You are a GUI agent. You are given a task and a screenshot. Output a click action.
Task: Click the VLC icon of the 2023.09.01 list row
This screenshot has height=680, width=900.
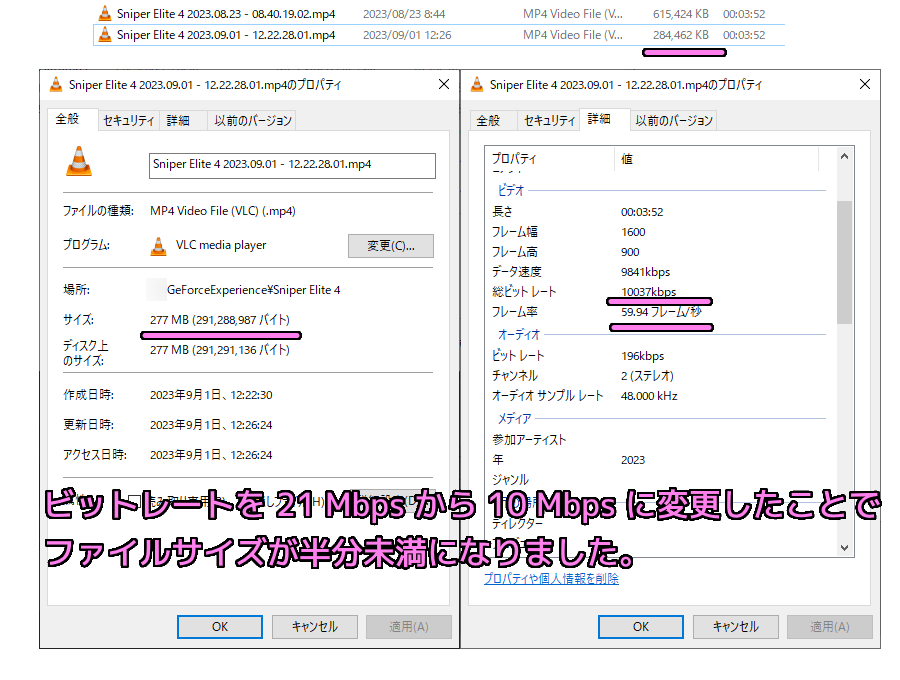(104, 34)
